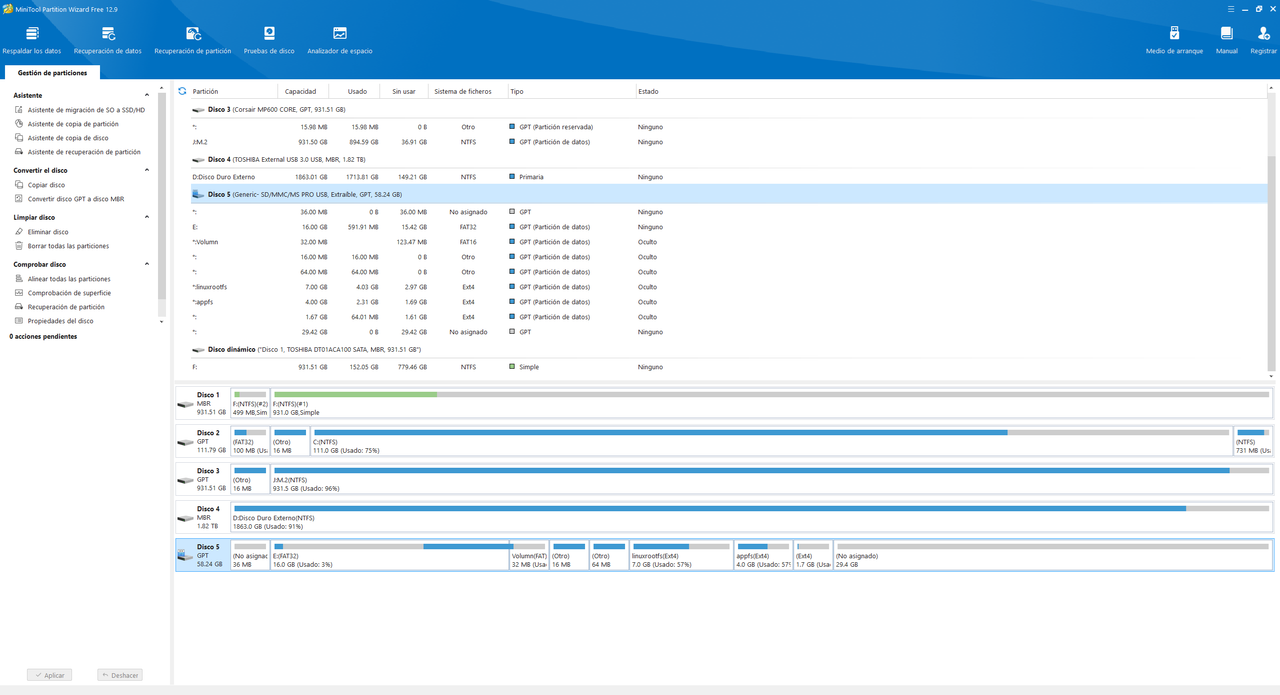Switch to Gestión de particiones tab
This screenshot has width=1280, height=695.
pos(52,73)
